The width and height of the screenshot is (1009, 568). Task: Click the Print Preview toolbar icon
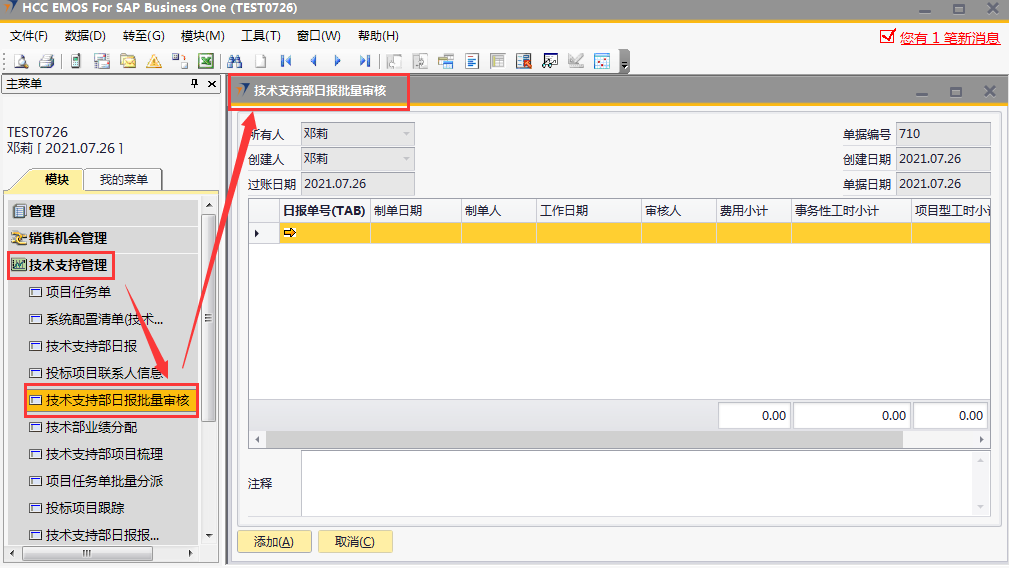pyautogui.click(x=20, y=61)
